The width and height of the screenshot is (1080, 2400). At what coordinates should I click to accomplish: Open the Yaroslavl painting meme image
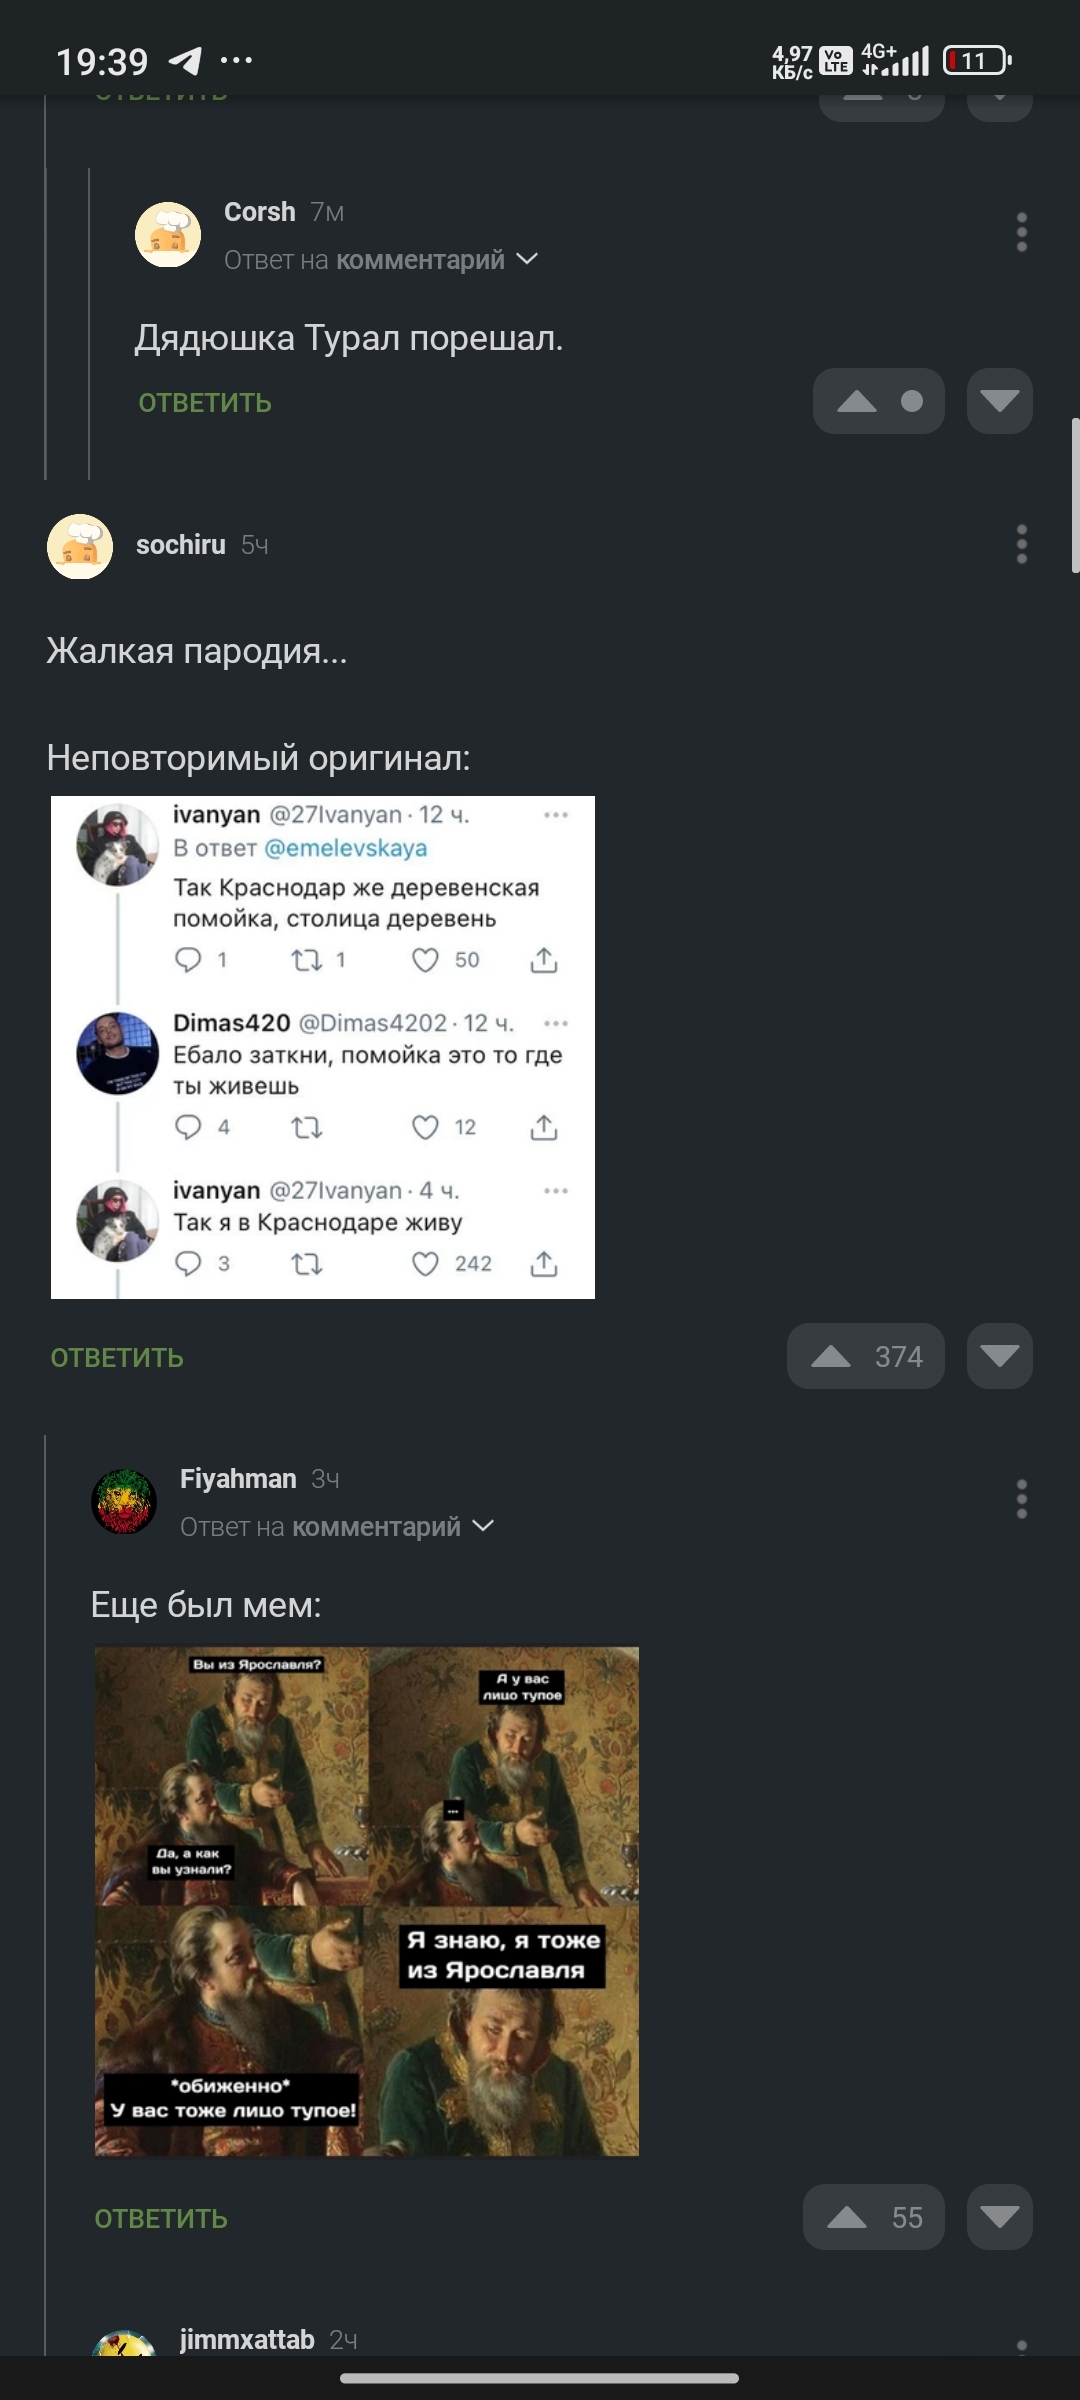(367, 1901)
